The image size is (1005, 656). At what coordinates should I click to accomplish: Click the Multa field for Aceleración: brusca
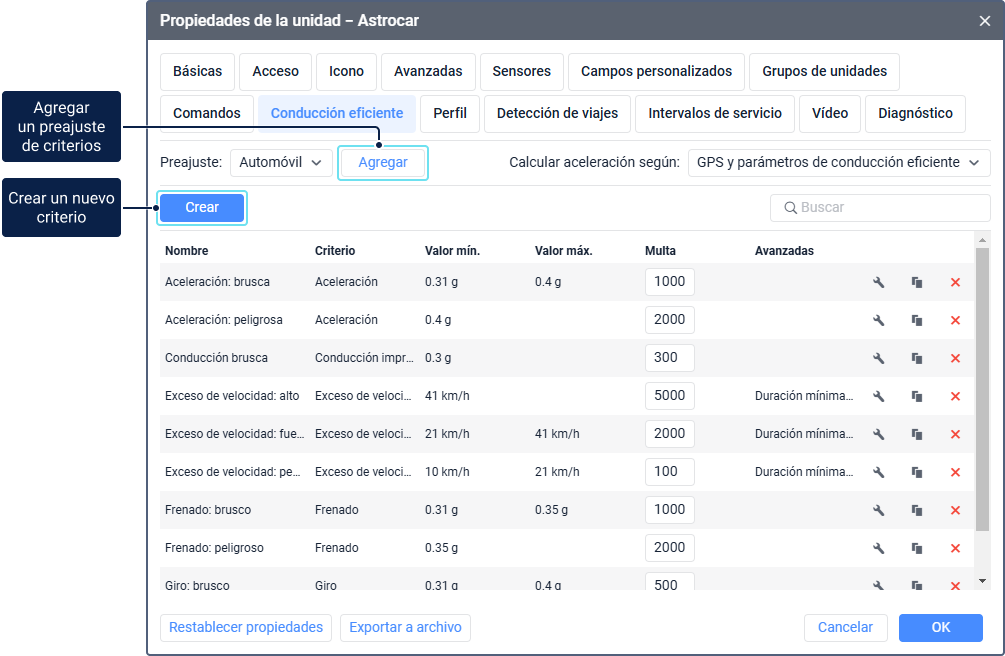pos(669,282)
